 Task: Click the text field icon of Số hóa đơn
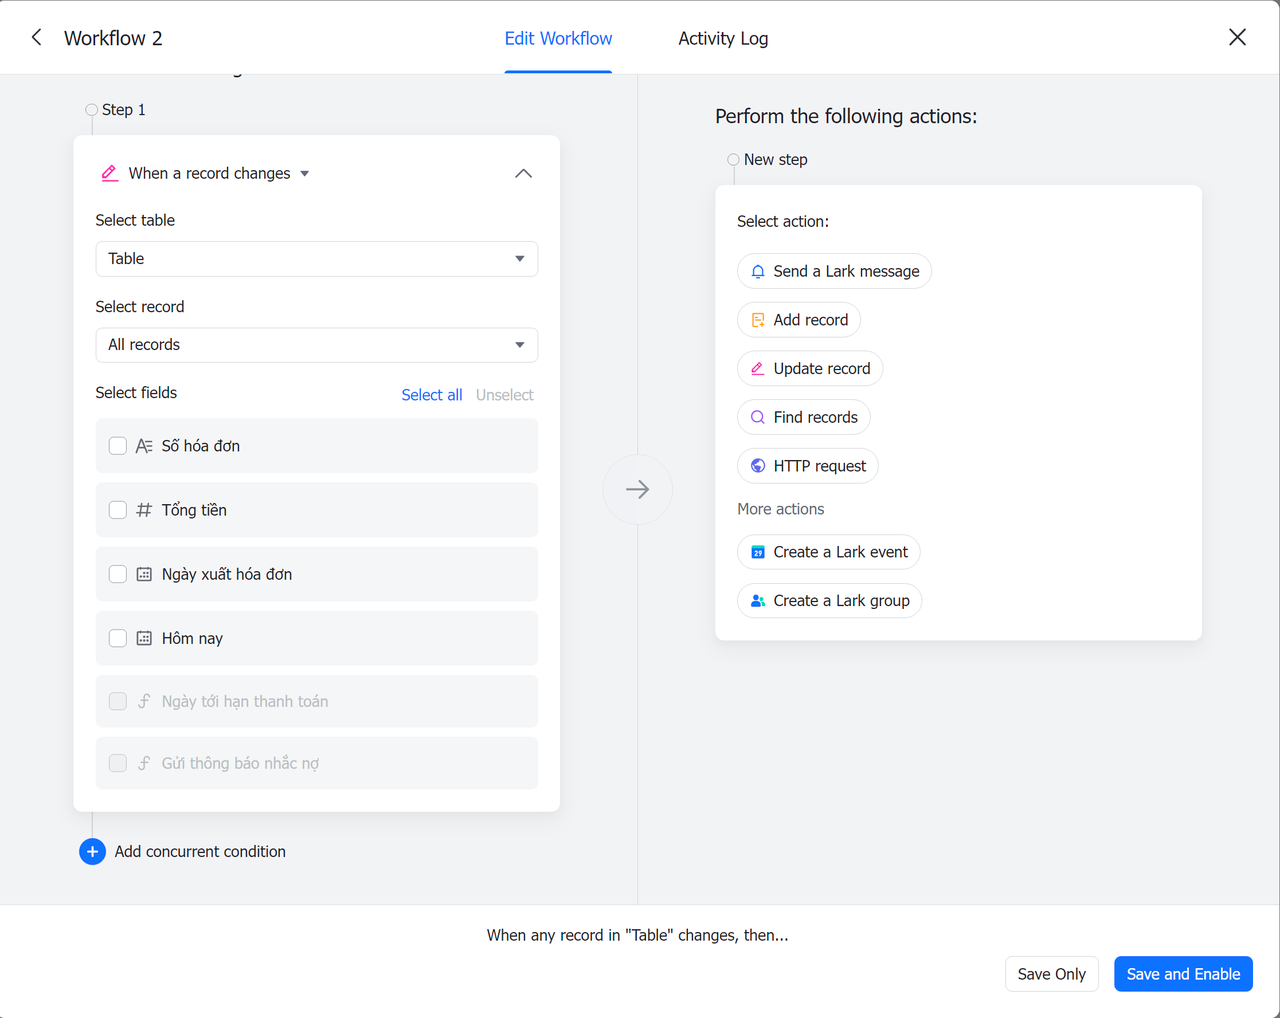point(144,446)
